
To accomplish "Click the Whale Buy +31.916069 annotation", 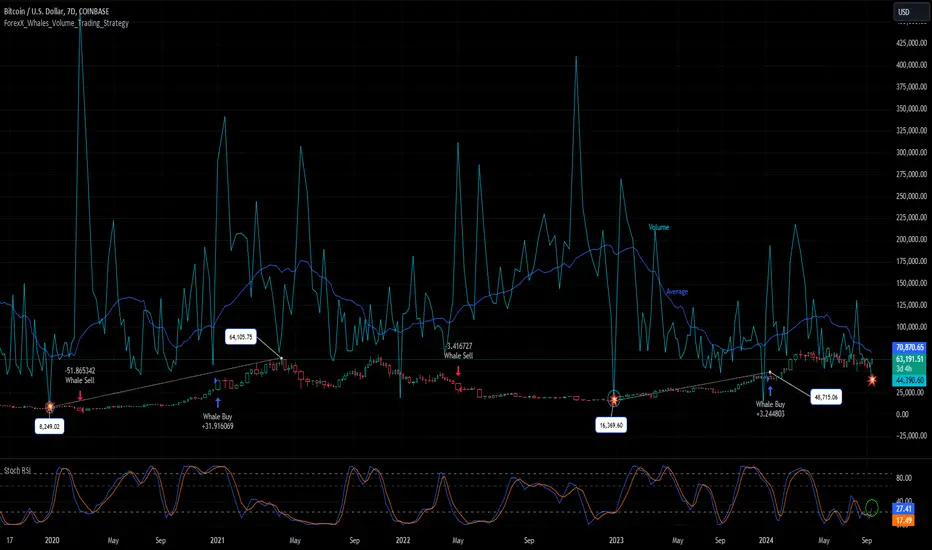I will click(218, 422).
